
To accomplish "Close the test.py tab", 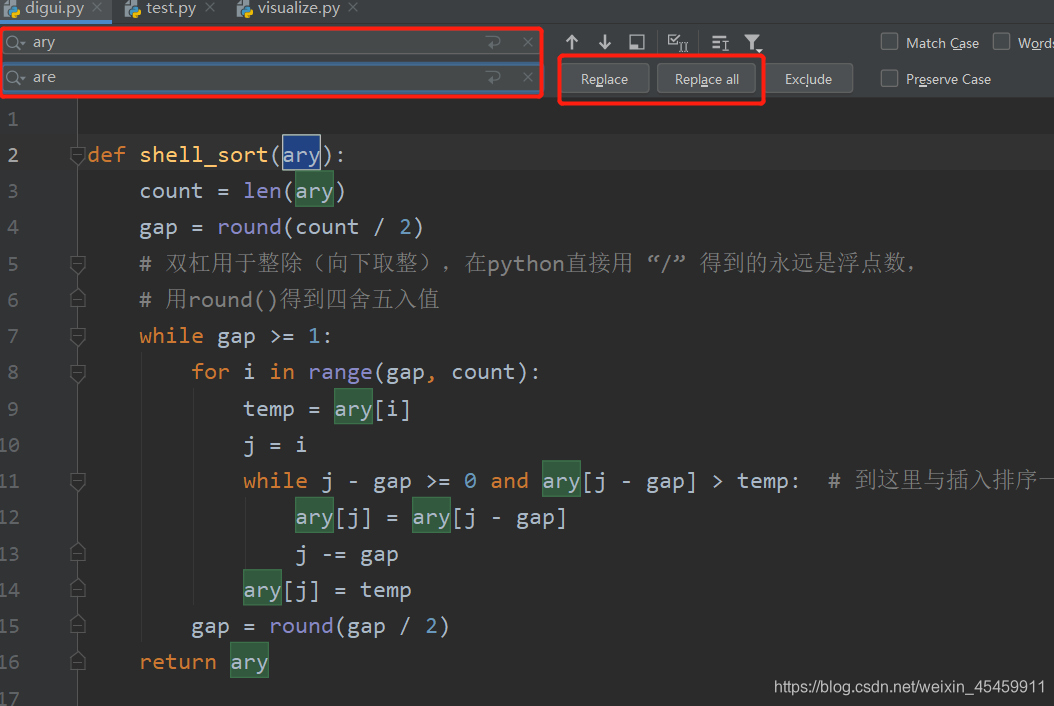I will tap(210, 7).
